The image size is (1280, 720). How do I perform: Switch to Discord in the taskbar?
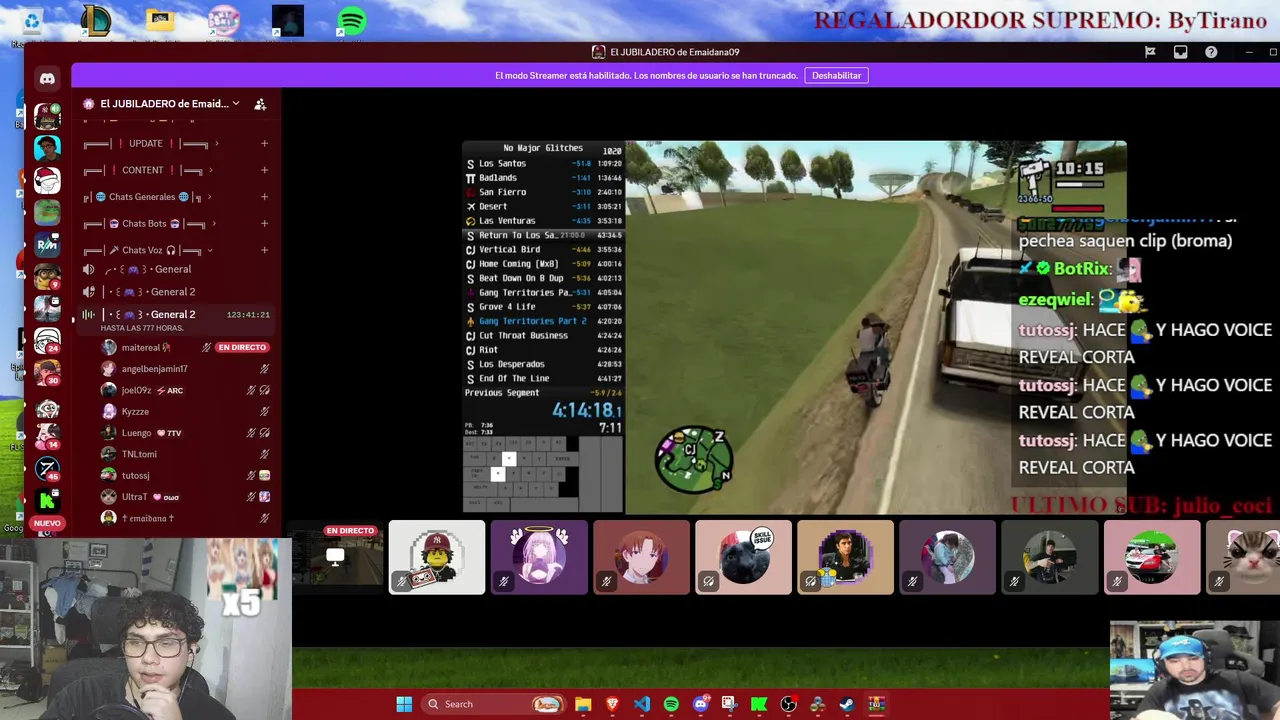[x=701, y=704]
